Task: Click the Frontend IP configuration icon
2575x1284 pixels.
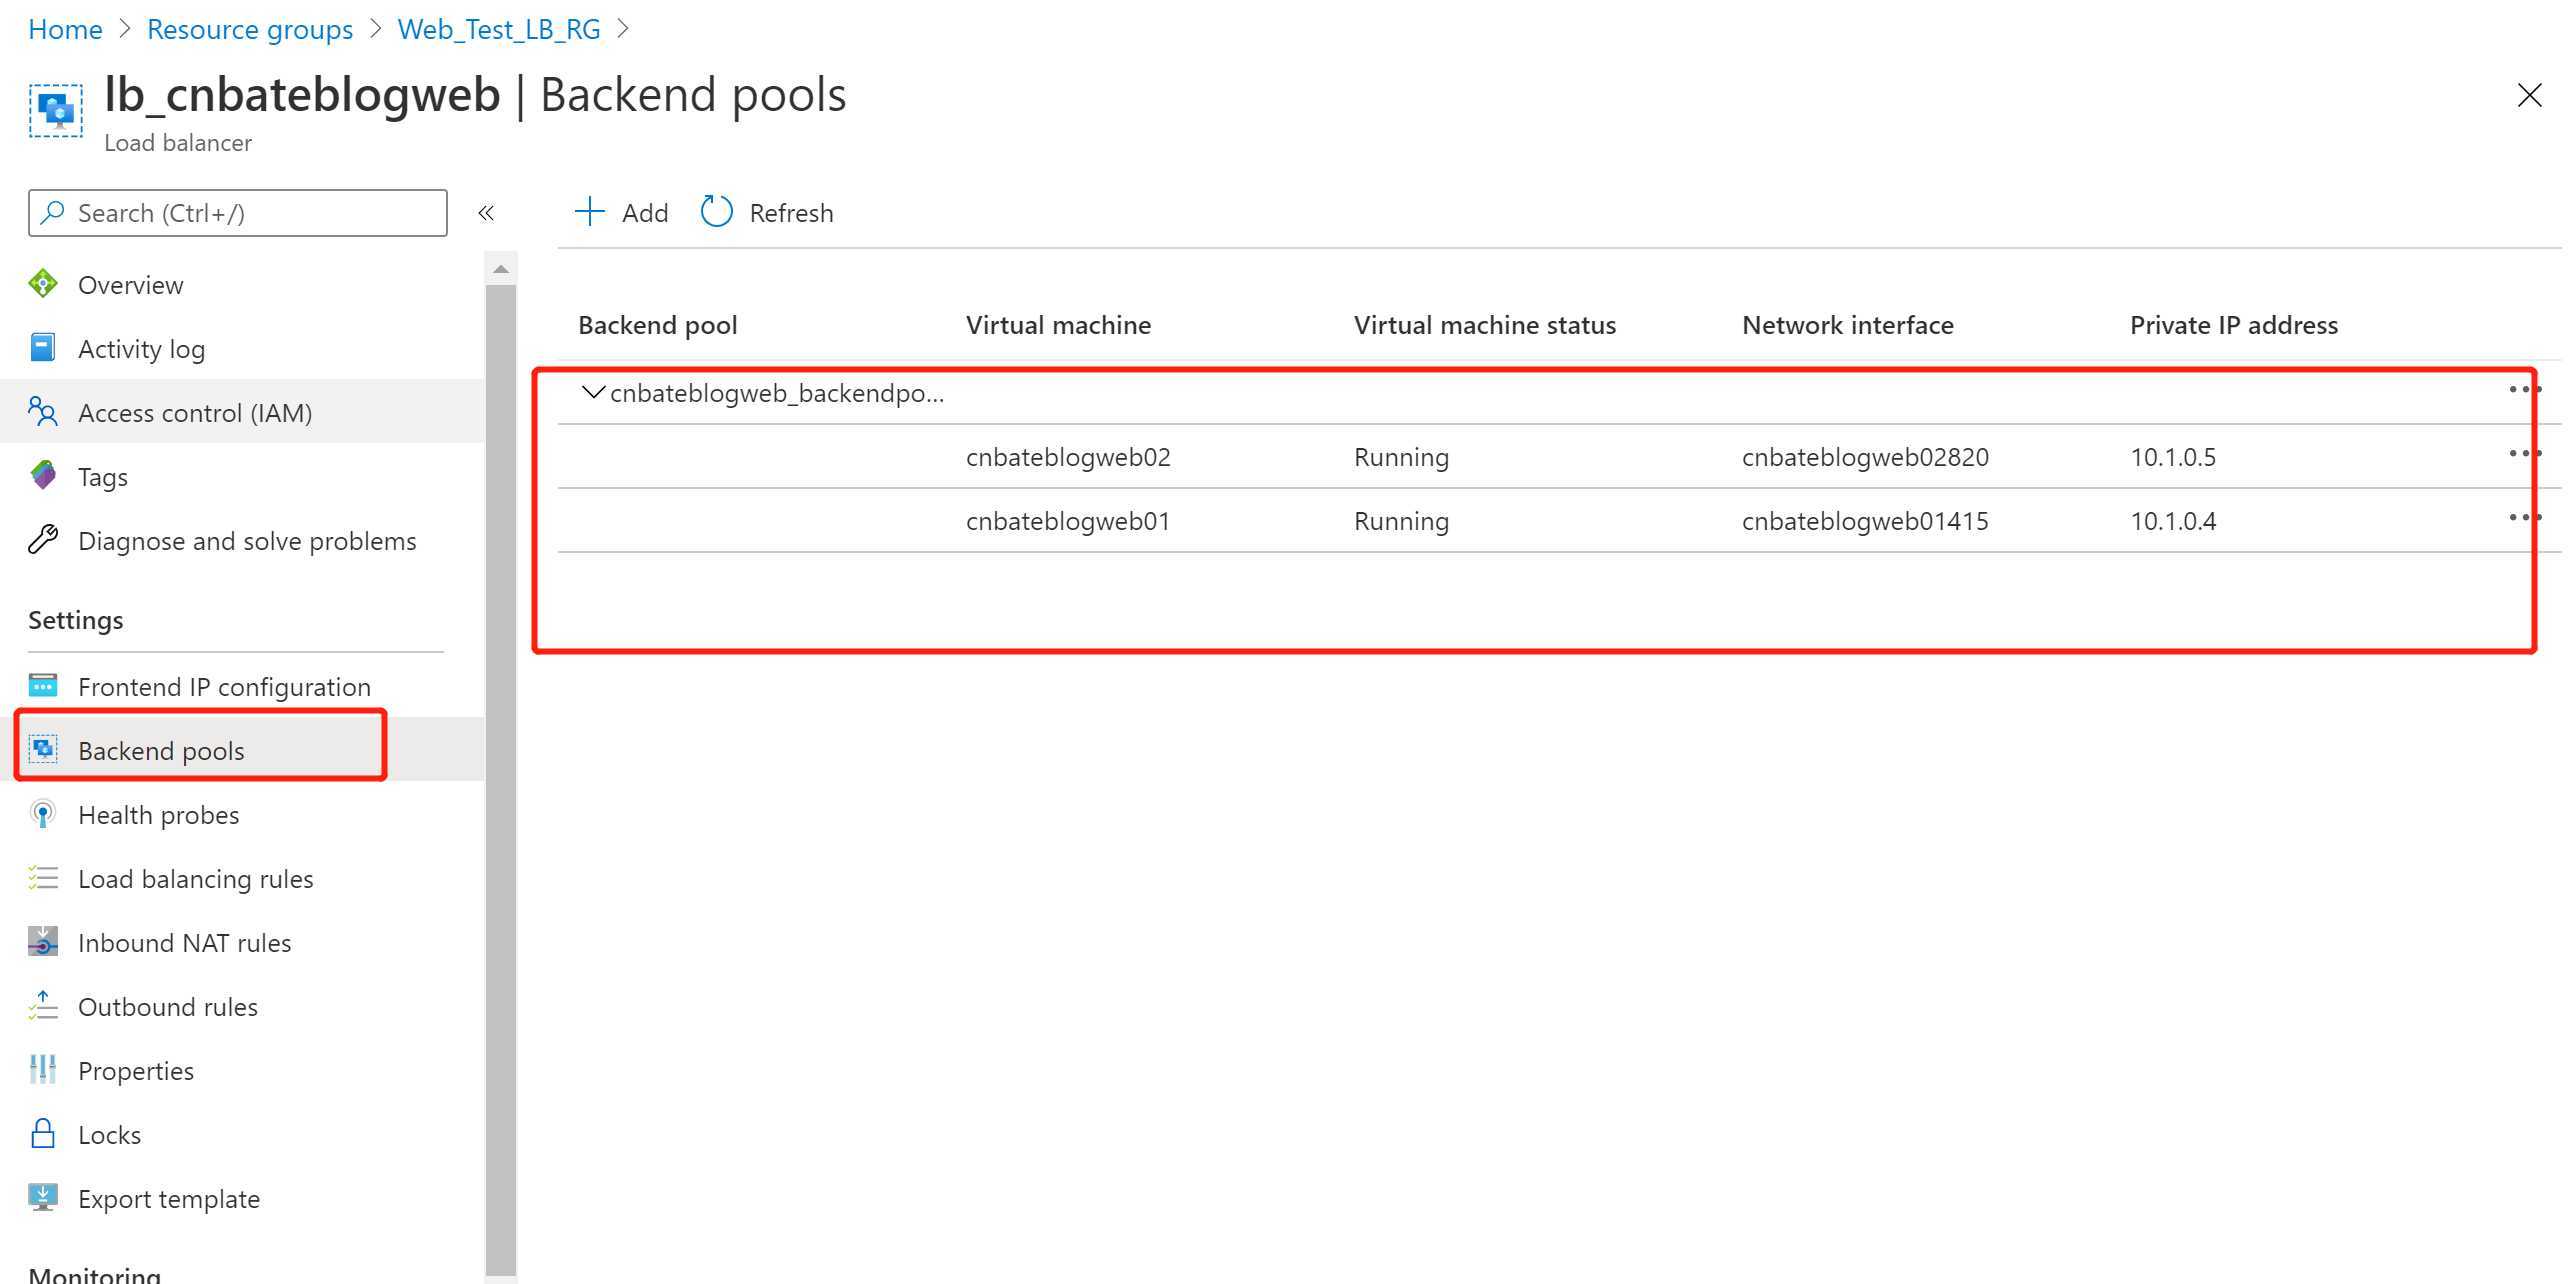Action: (x=43, y=686)
